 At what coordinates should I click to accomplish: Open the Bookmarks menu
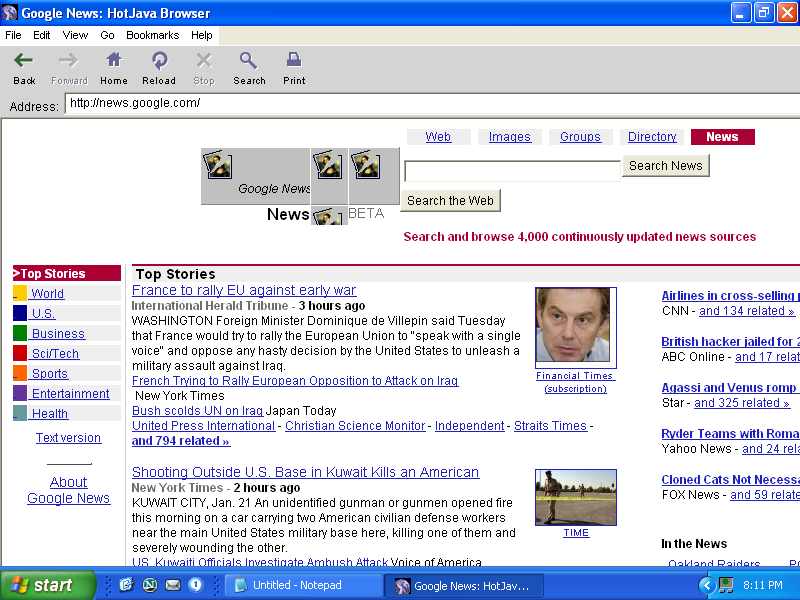[152, 35]
